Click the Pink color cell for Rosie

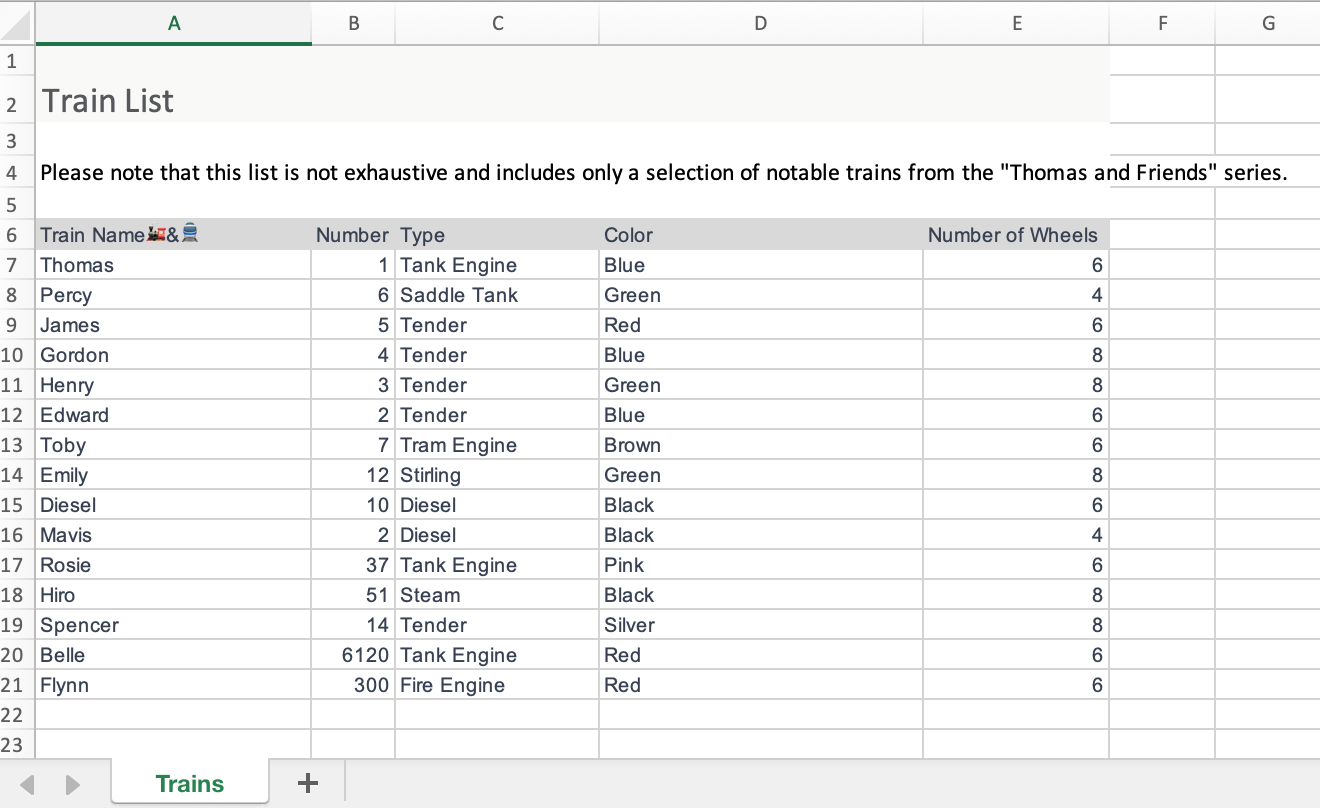click(624, 565)
